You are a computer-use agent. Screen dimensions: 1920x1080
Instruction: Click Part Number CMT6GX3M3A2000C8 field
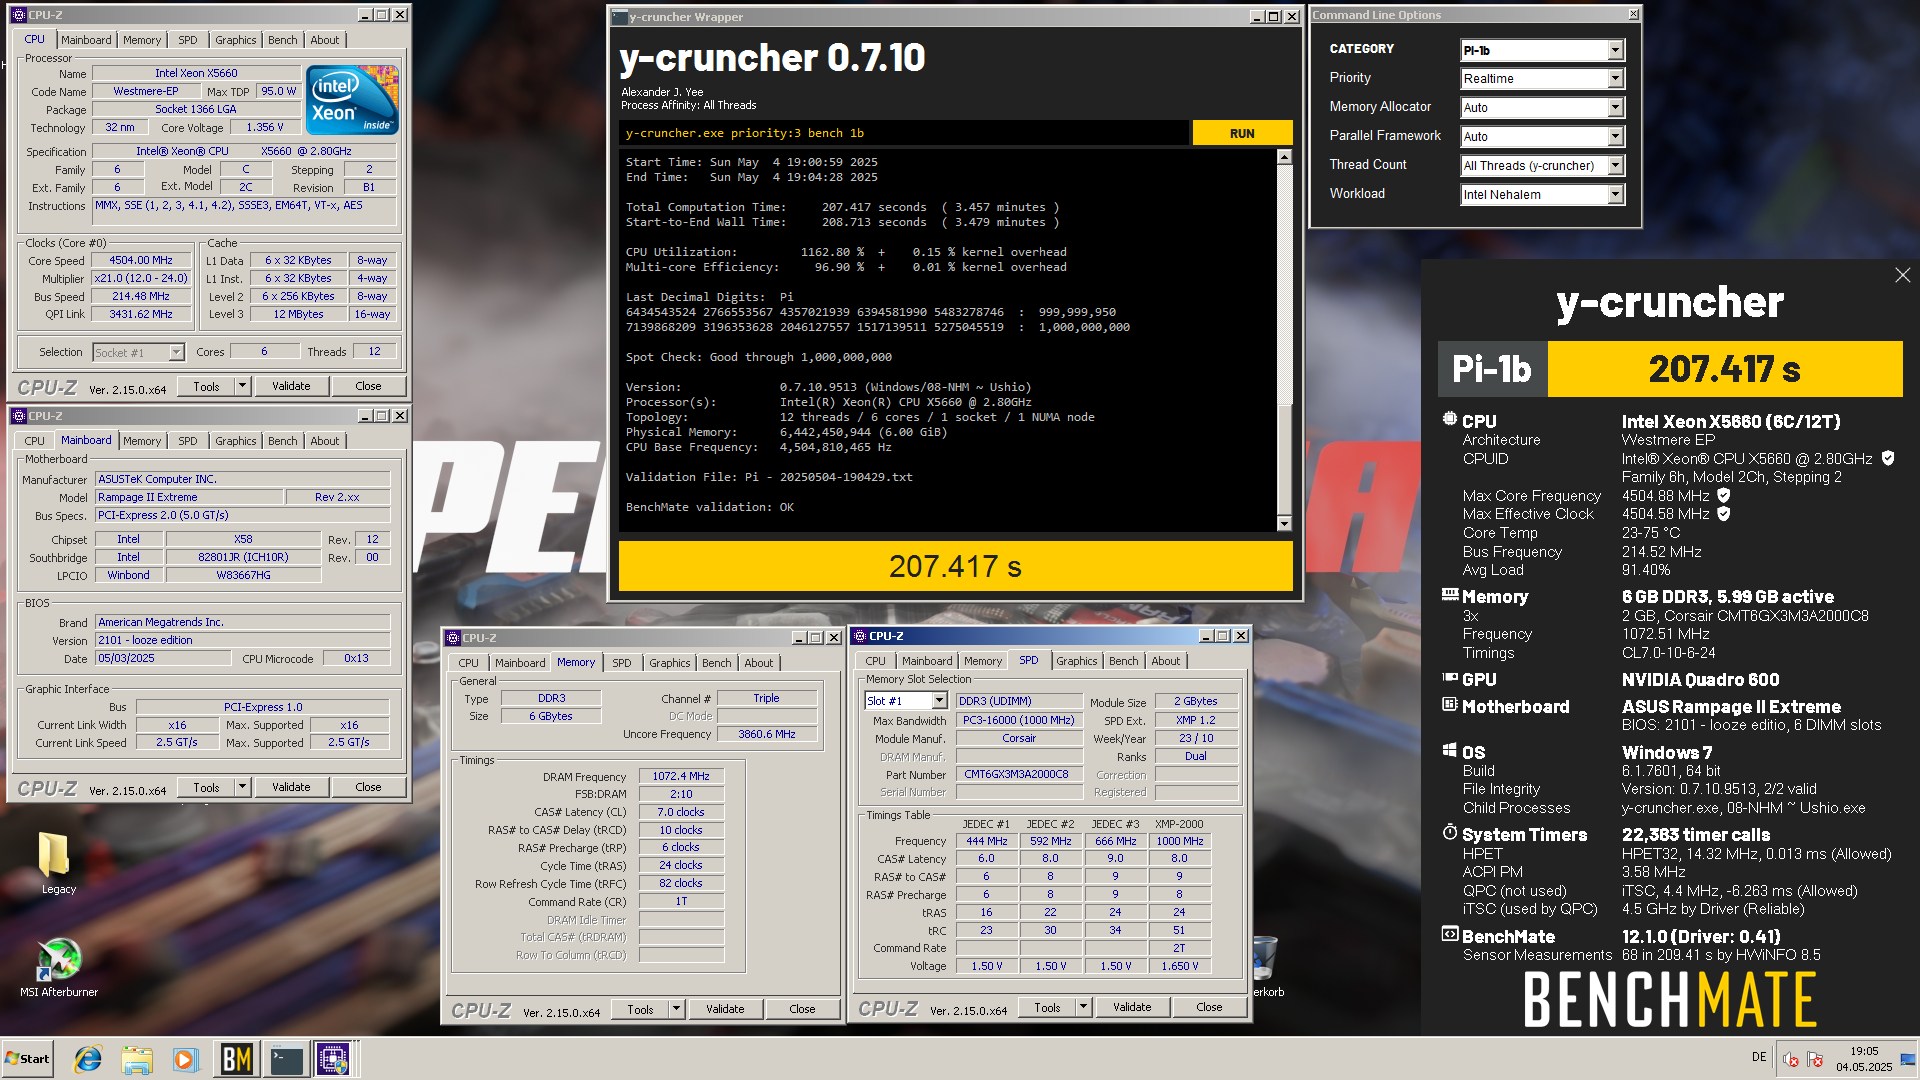[1019, 775]
